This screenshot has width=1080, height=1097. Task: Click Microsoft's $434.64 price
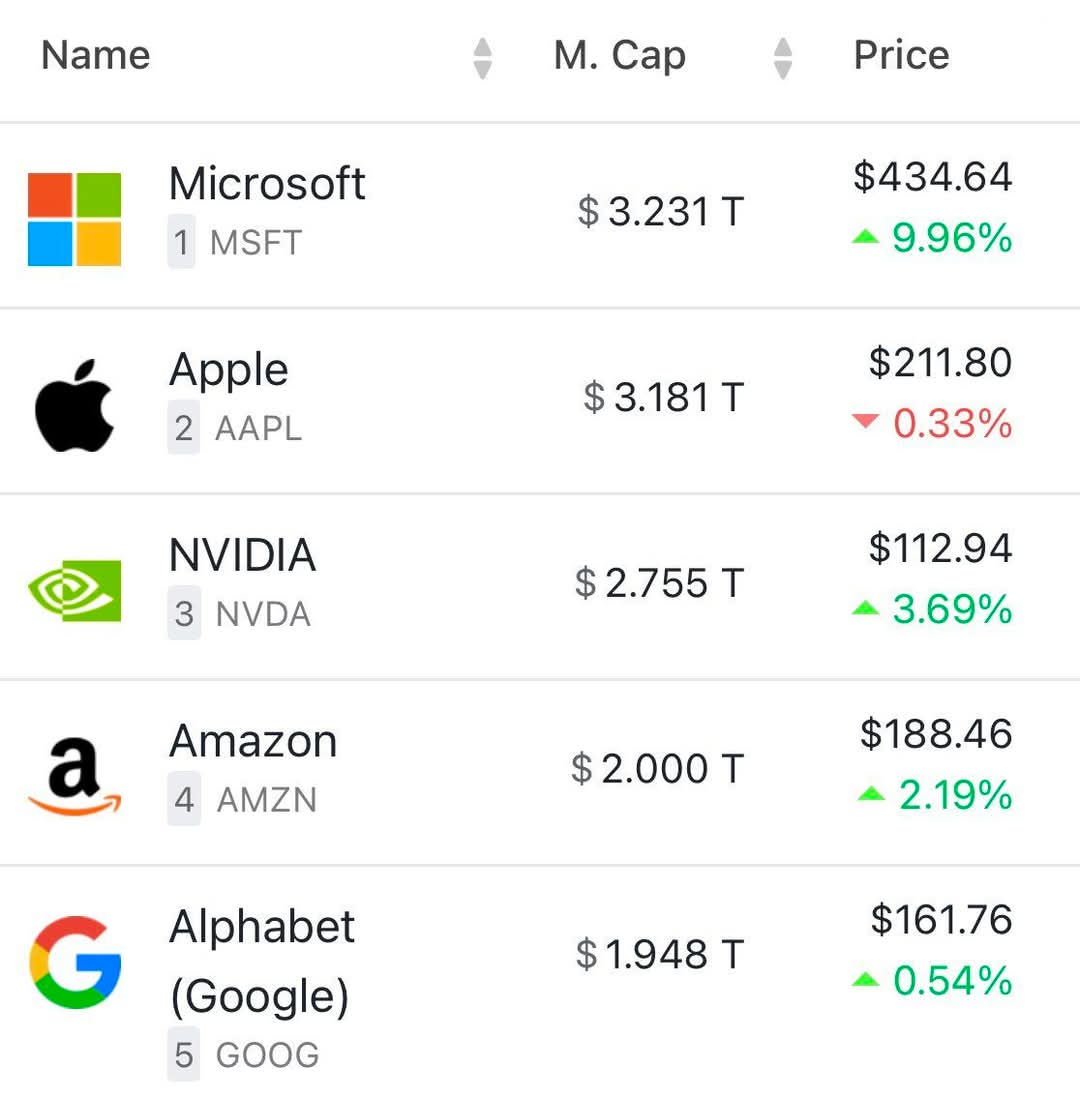(933, 176)
